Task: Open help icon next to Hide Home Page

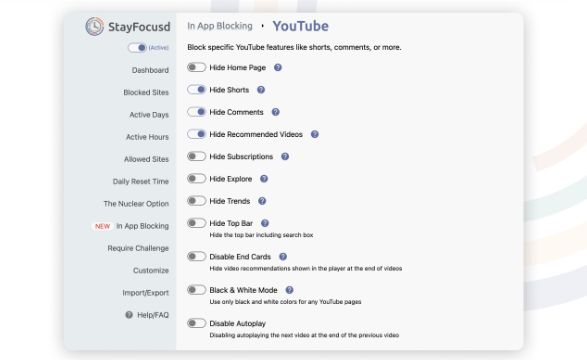Action: [278, 68]
